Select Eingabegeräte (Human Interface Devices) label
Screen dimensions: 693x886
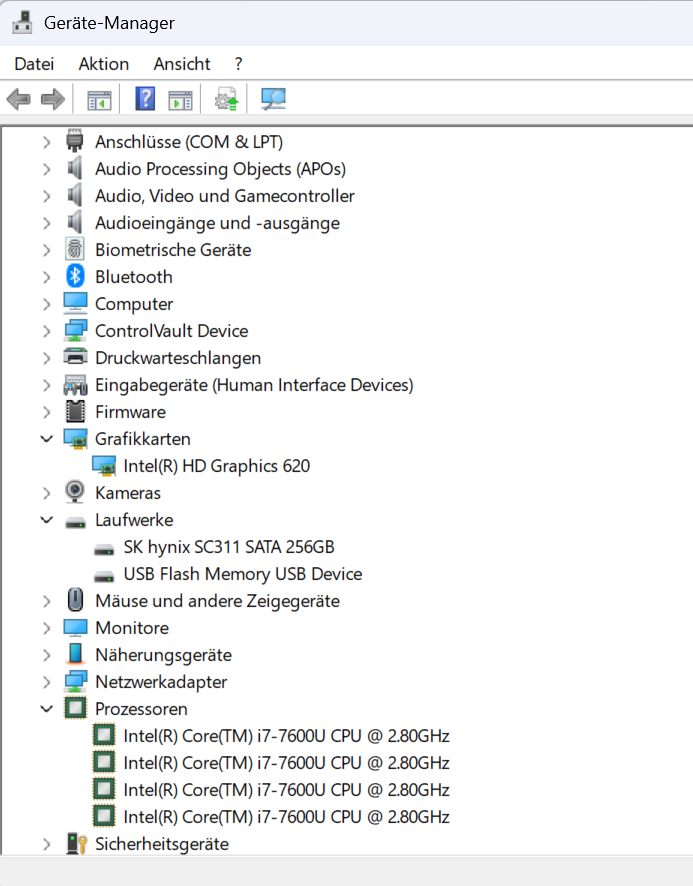(x=254, y=385)
